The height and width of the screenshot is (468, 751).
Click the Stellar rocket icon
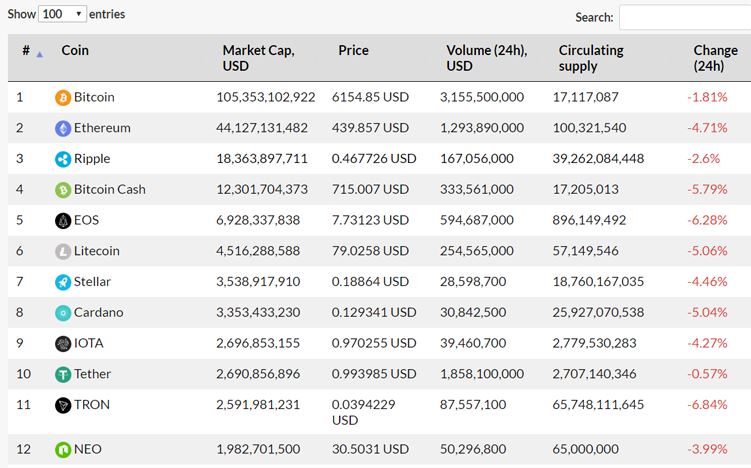63,282
